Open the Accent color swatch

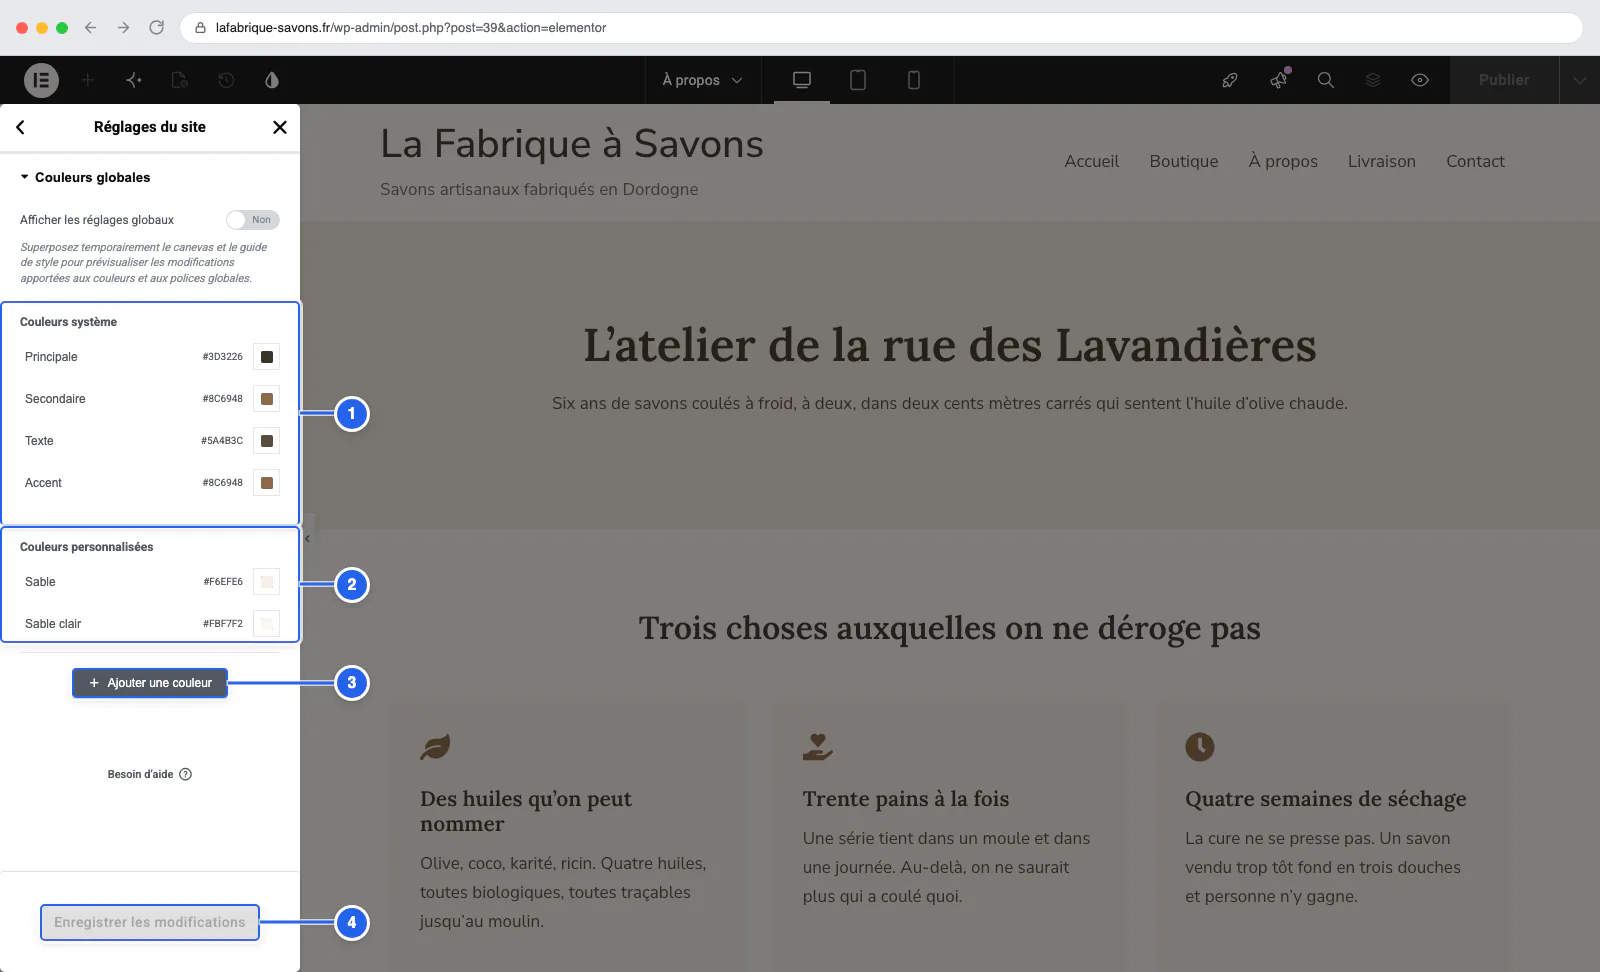pyautogui.click(x=267, y=483)
